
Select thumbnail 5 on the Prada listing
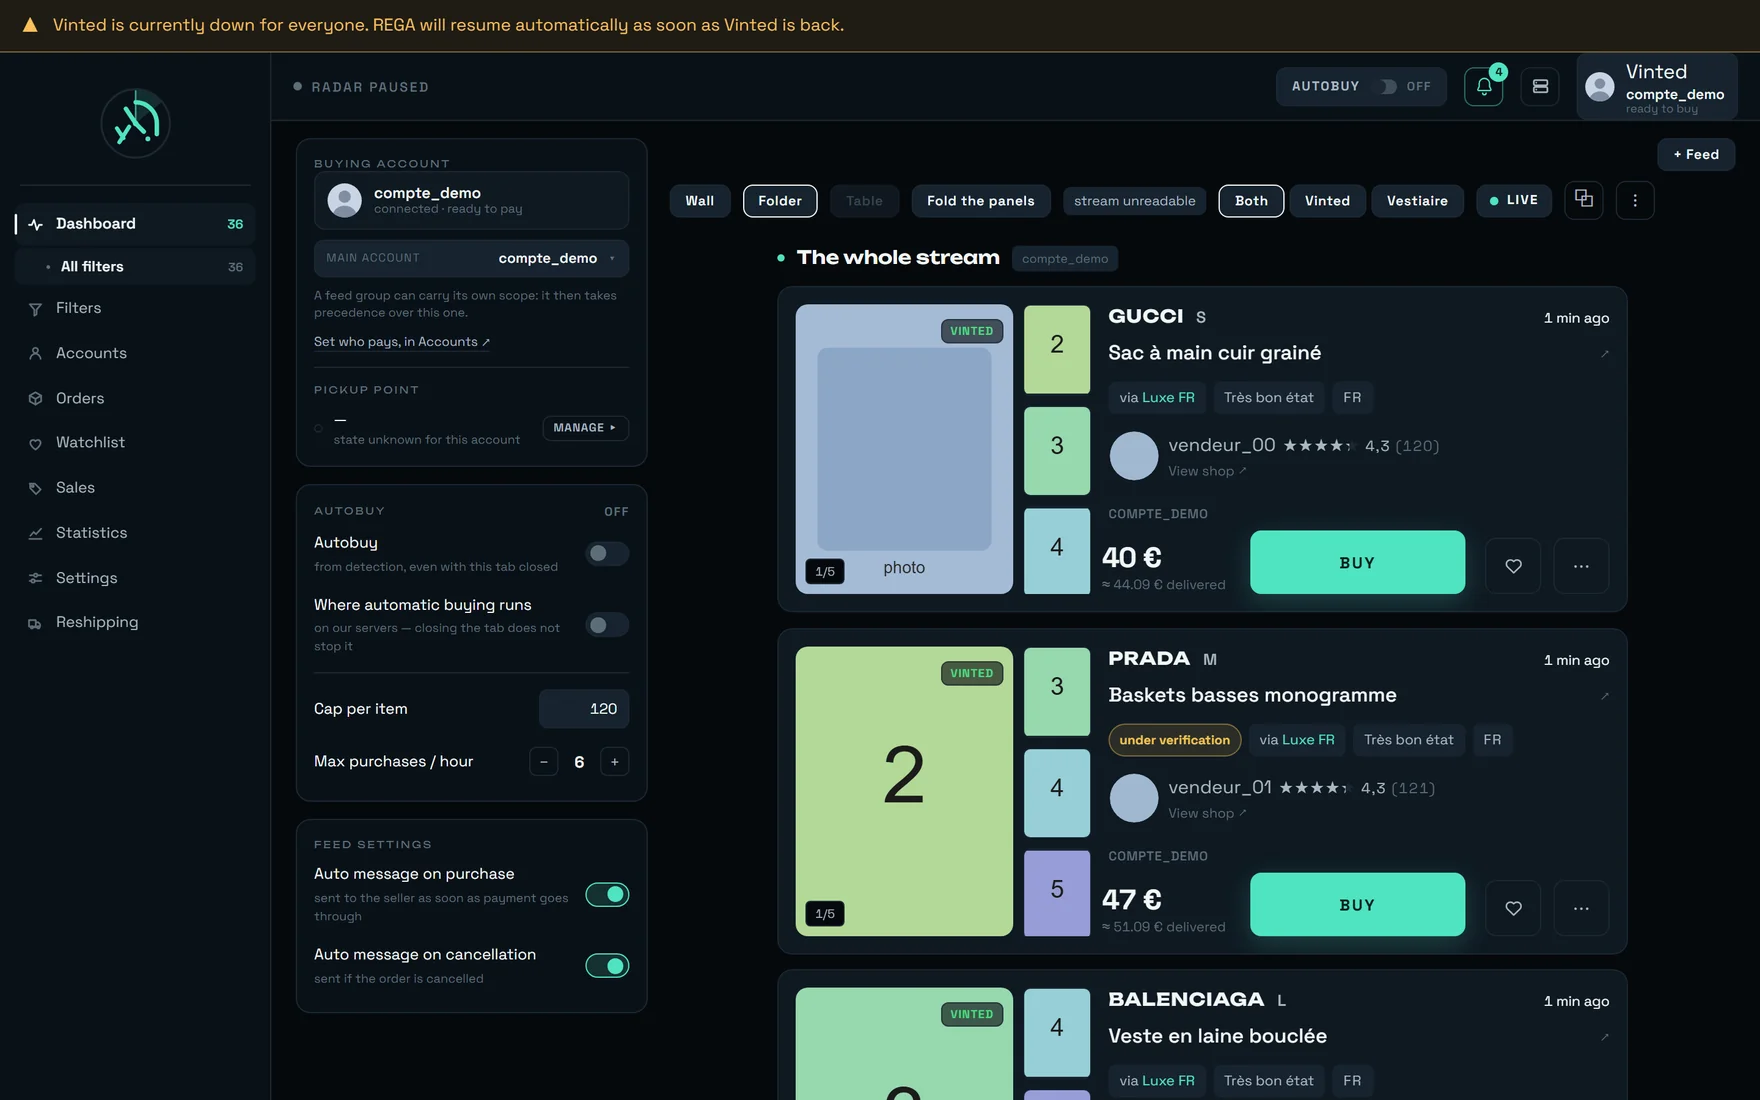(x=1057, y=893)
